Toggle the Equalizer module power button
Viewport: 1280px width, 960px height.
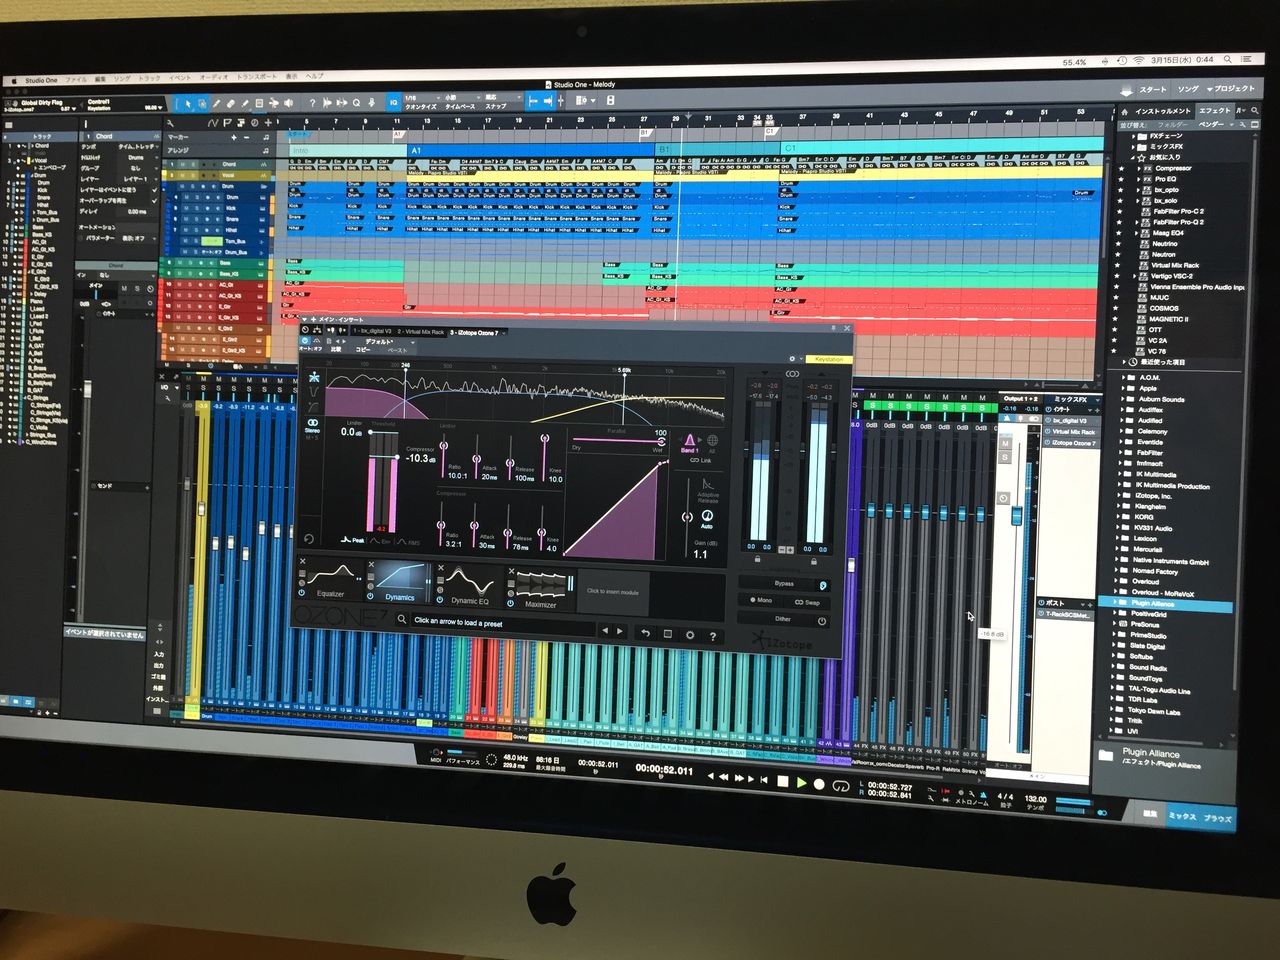(x=302, y=592)
